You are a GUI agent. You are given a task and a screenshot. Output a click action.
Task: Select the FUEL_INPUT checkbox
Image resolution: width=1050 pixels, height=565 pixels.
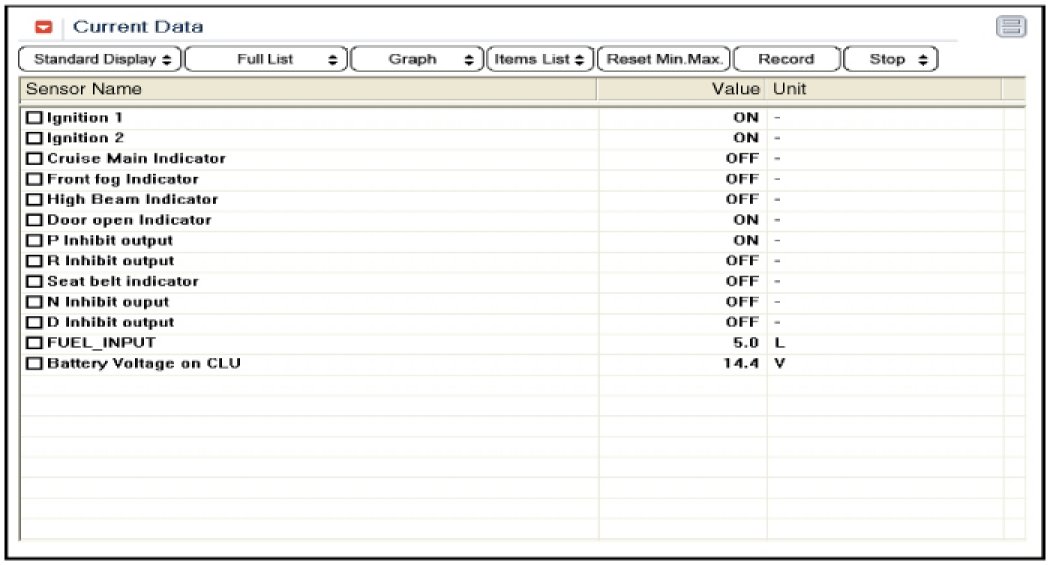tap(34, 343)
